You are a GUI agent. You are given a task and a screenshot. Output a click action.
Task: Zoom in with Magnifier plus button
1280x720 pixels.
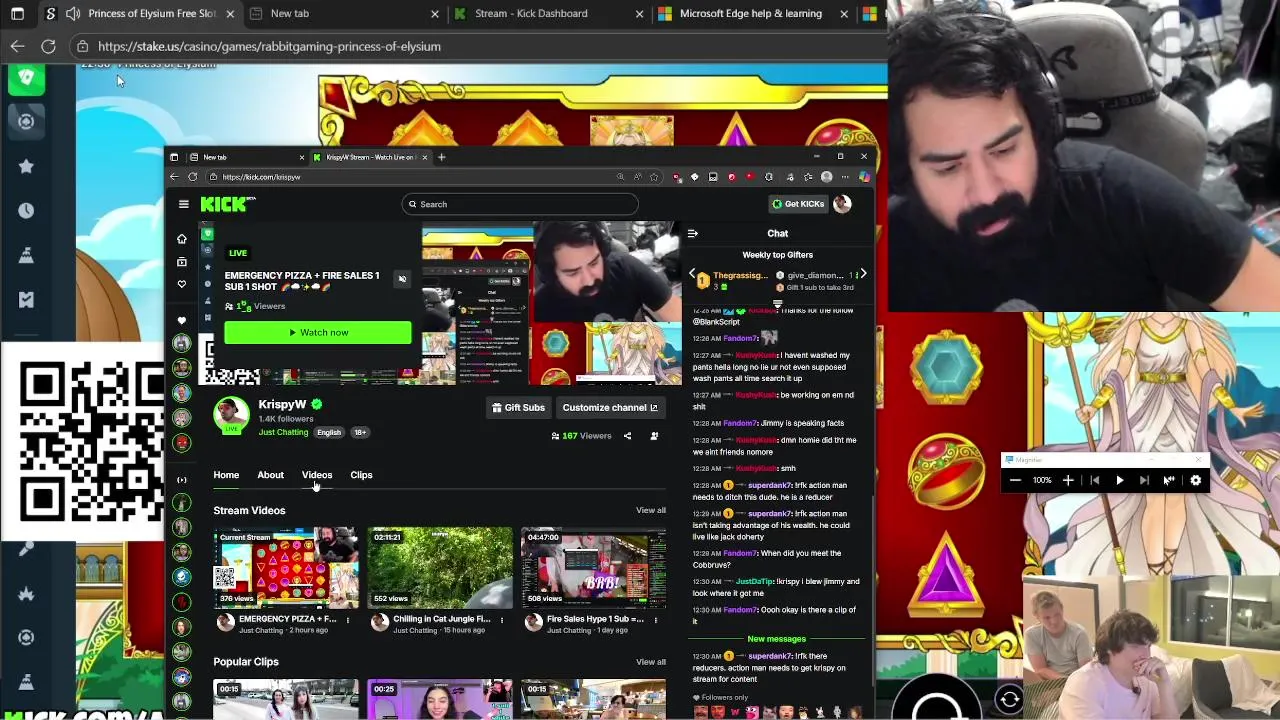pyautogui.click(x=1068, y=481)
